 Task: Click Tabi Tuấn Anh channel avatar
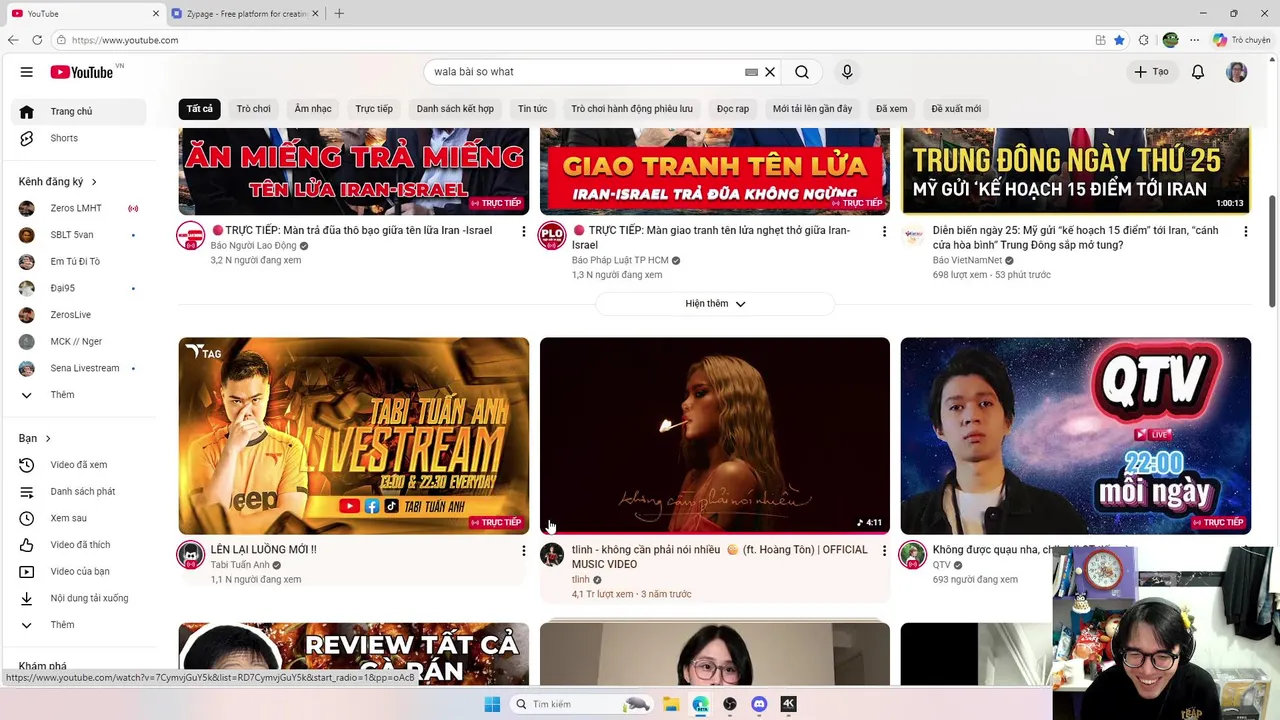coord(191,555)
